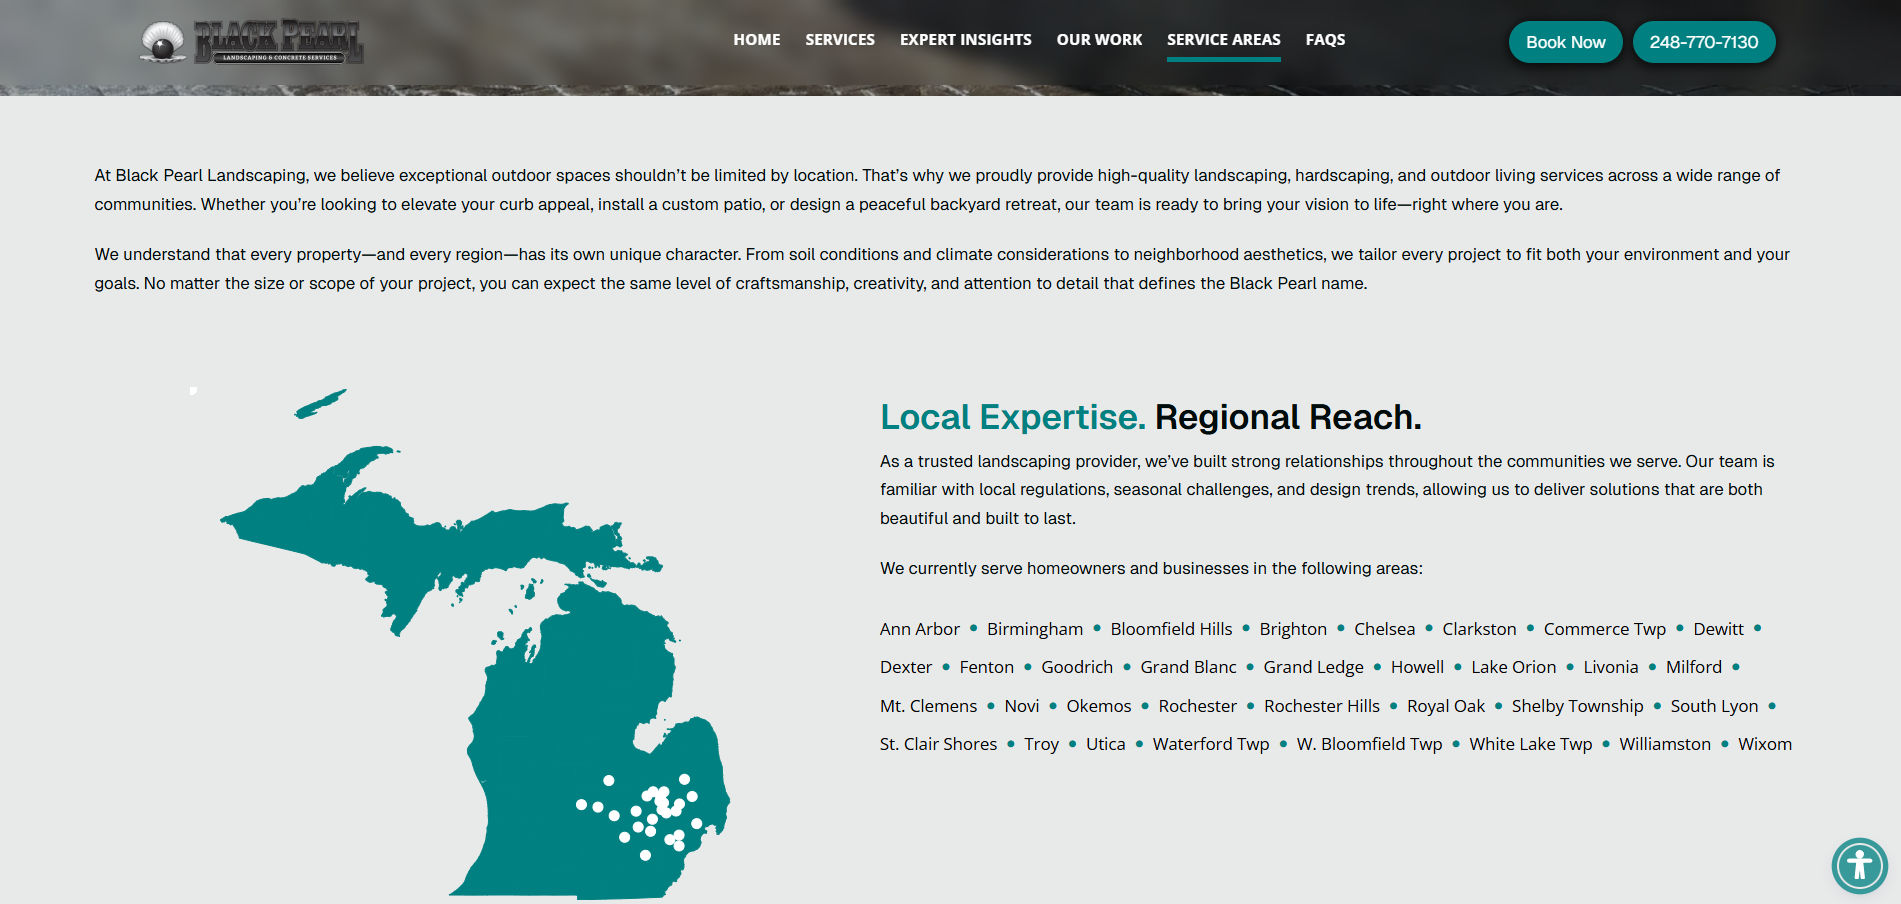
Task: Open the Services menu
Action: coord(840,40)
